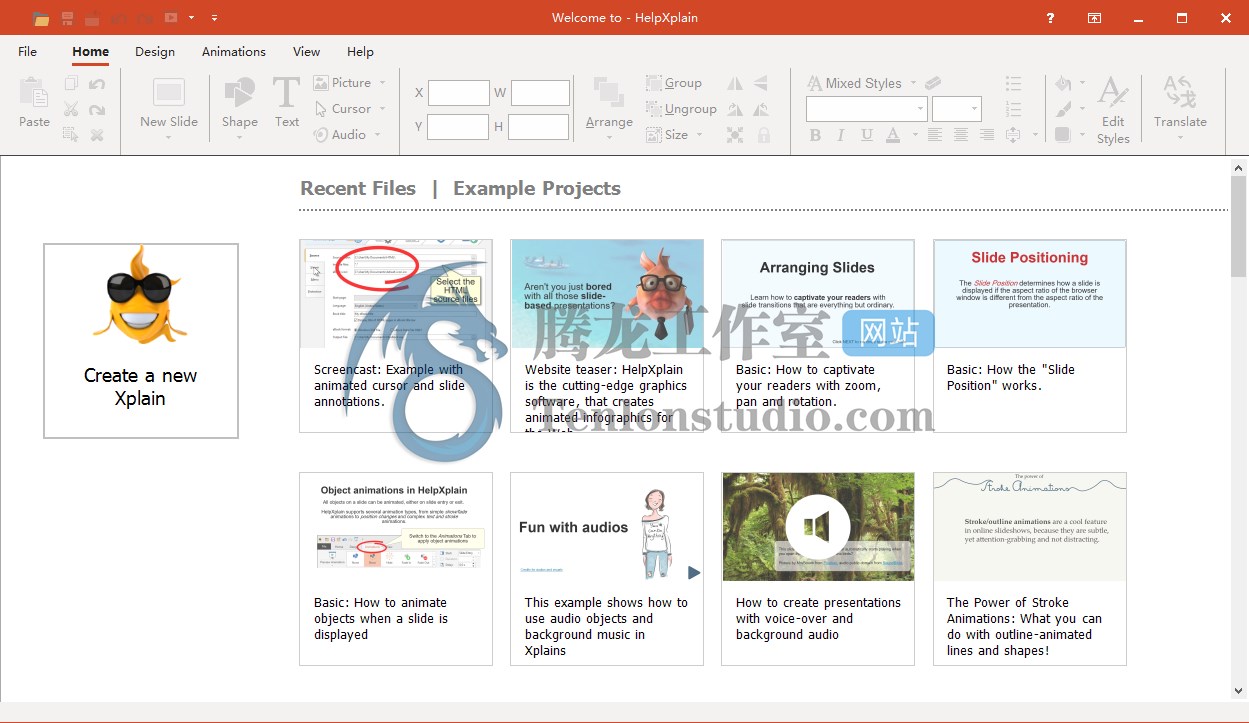Toggle Bold formatting
1249x723 pixels.
click(815, 135)
